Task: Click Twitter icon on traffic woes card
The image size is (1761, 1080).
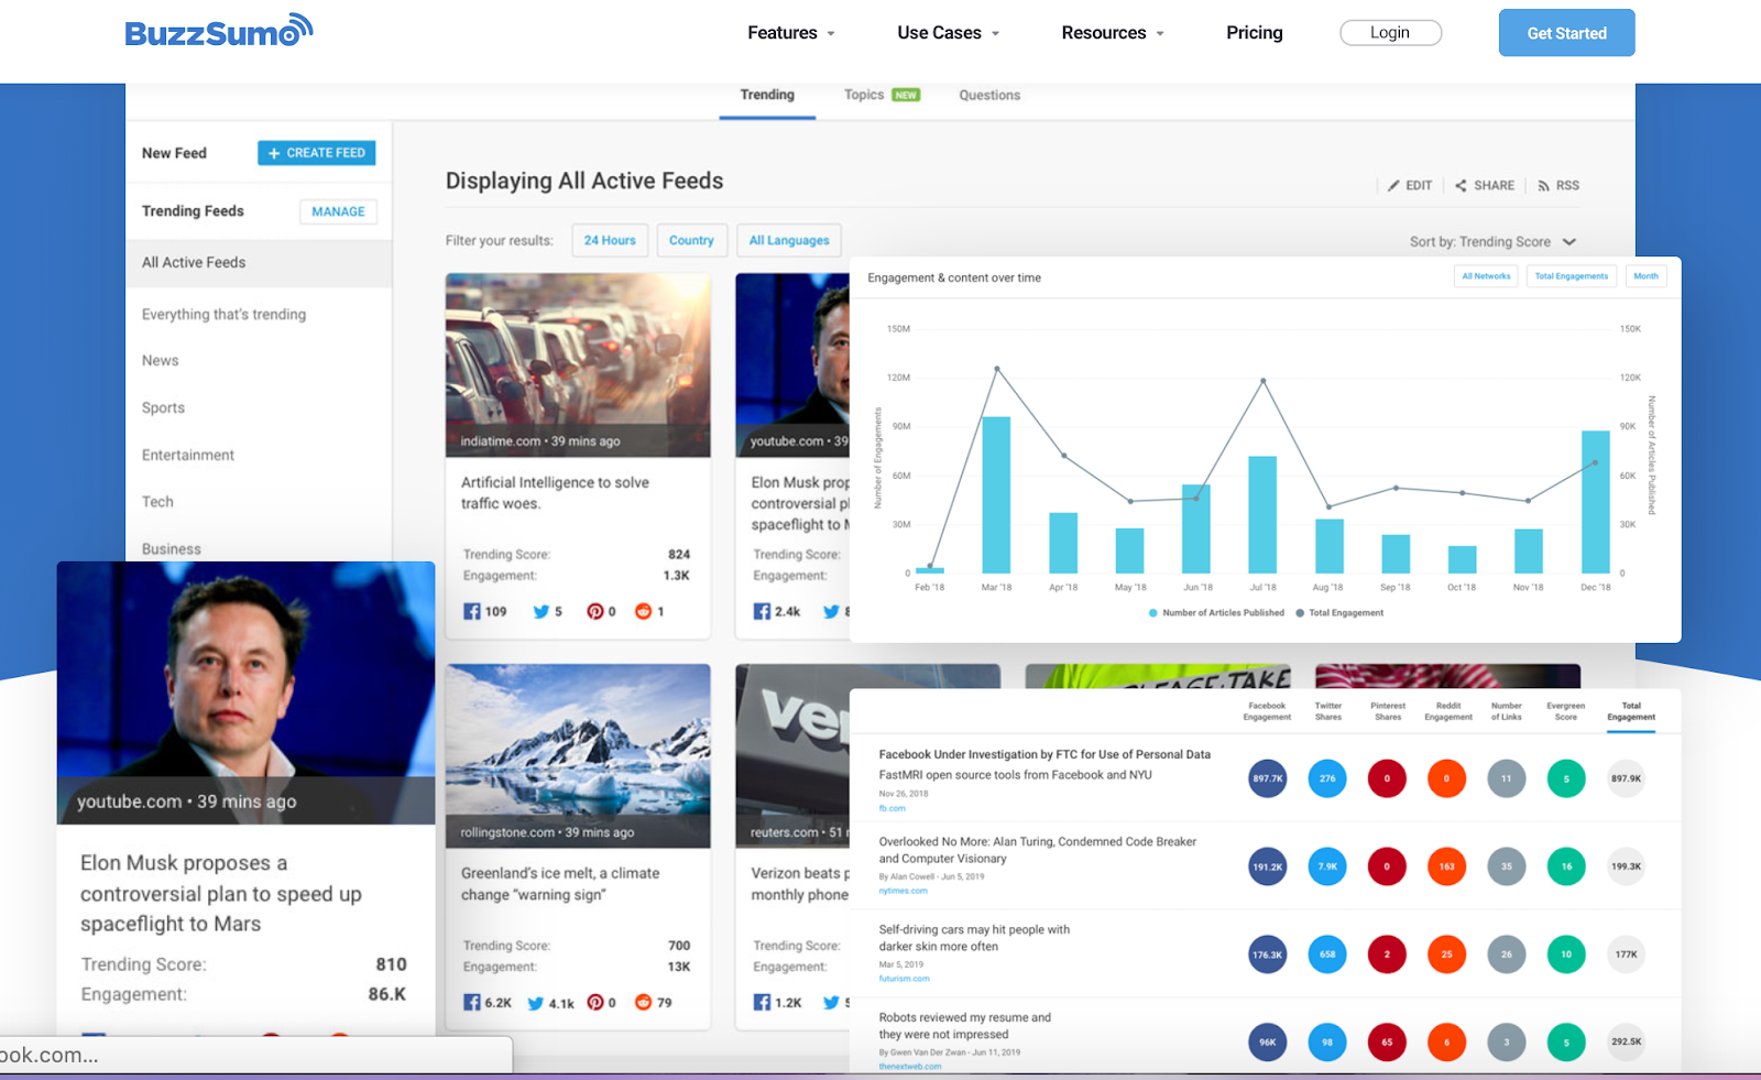Action: coord(541,611)
